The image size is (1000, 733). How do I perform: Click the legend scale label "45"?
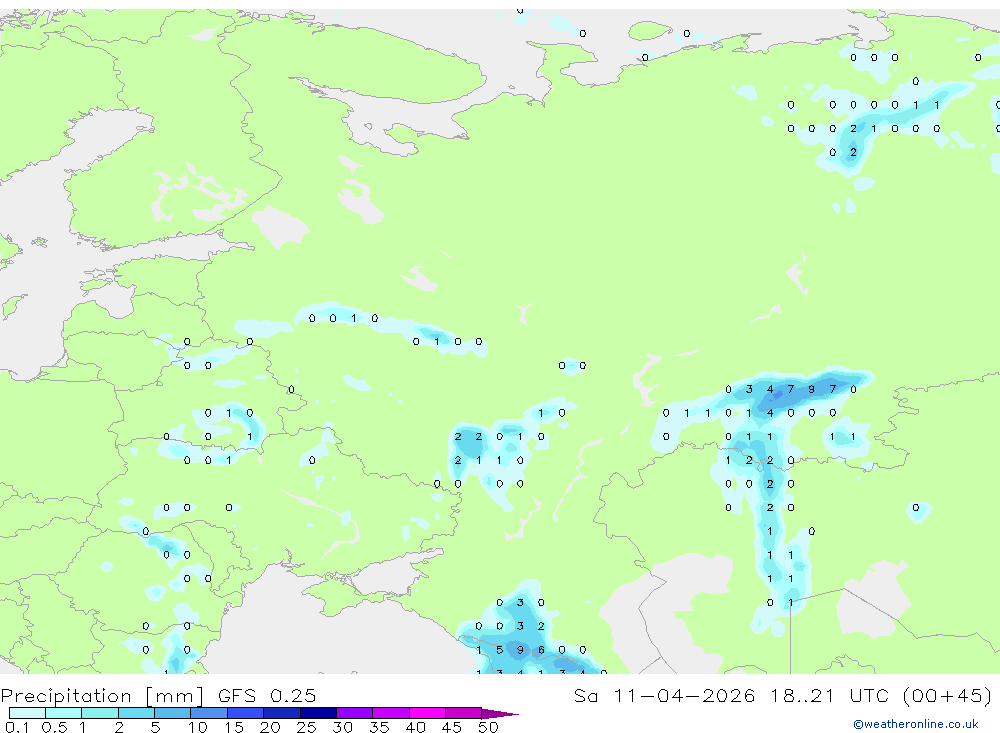(x=452, y=727)
